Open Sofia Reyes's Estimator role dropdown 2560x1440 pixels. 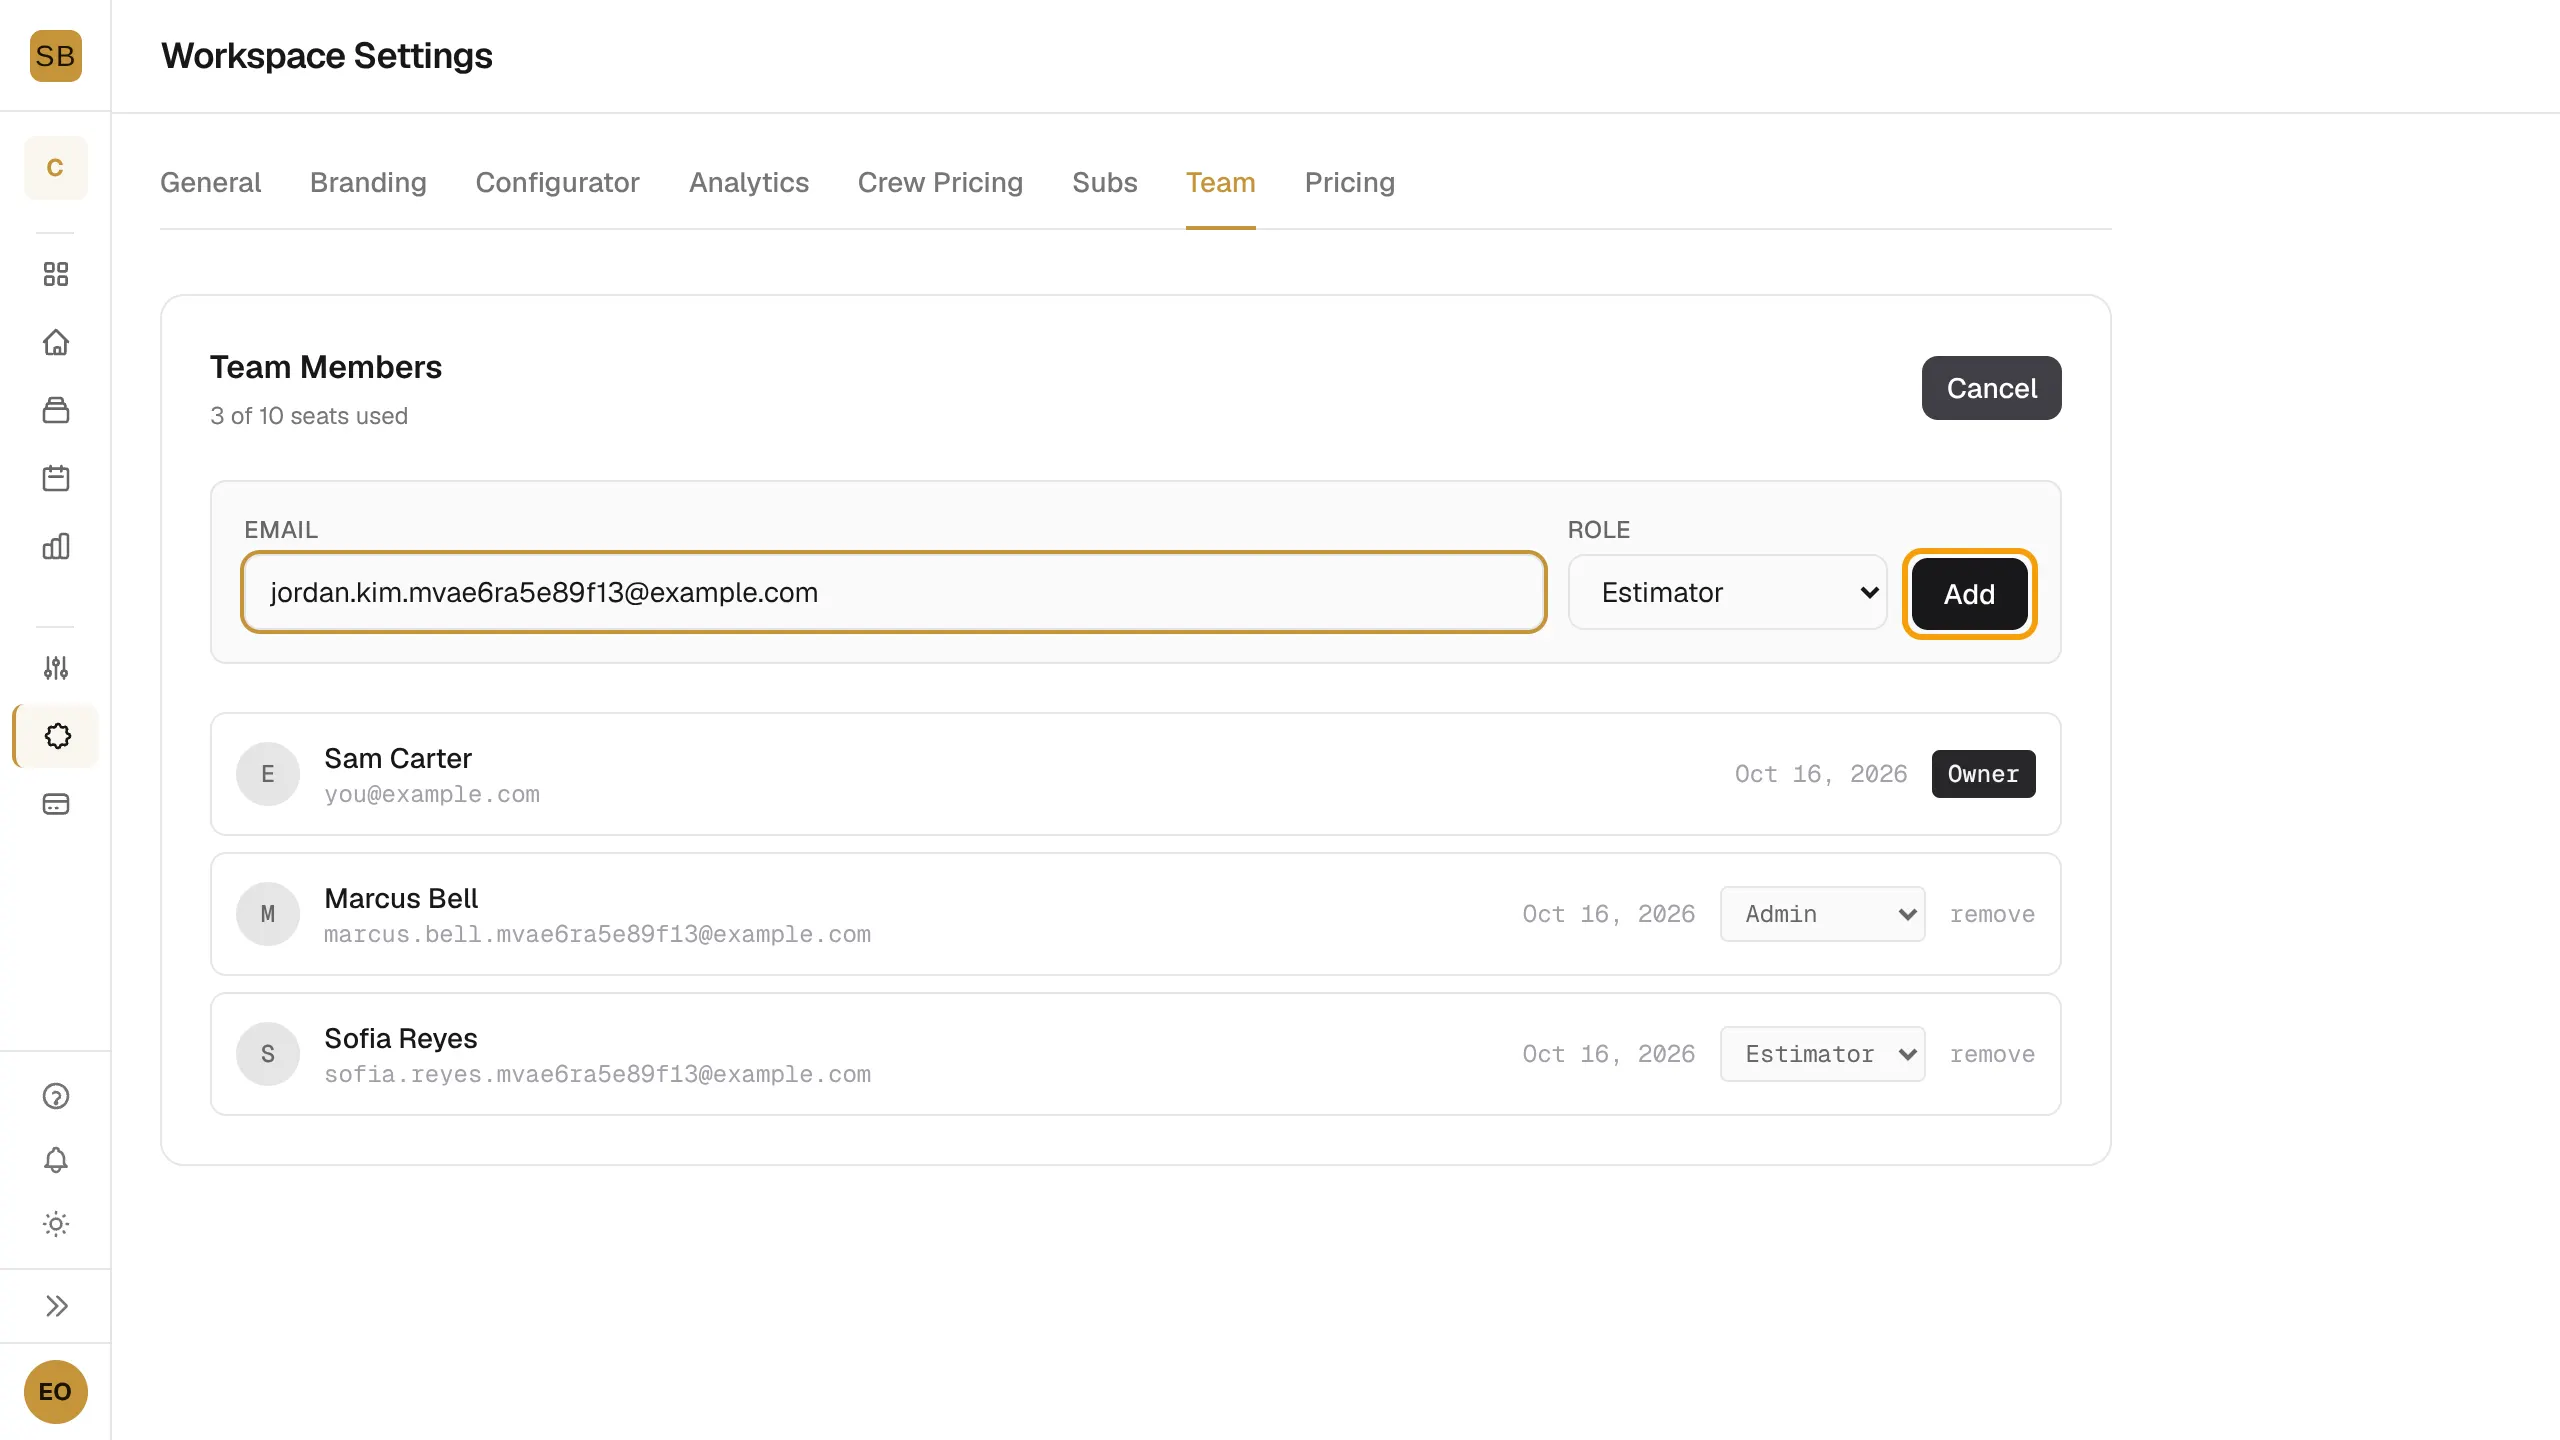[1822, 1054]
